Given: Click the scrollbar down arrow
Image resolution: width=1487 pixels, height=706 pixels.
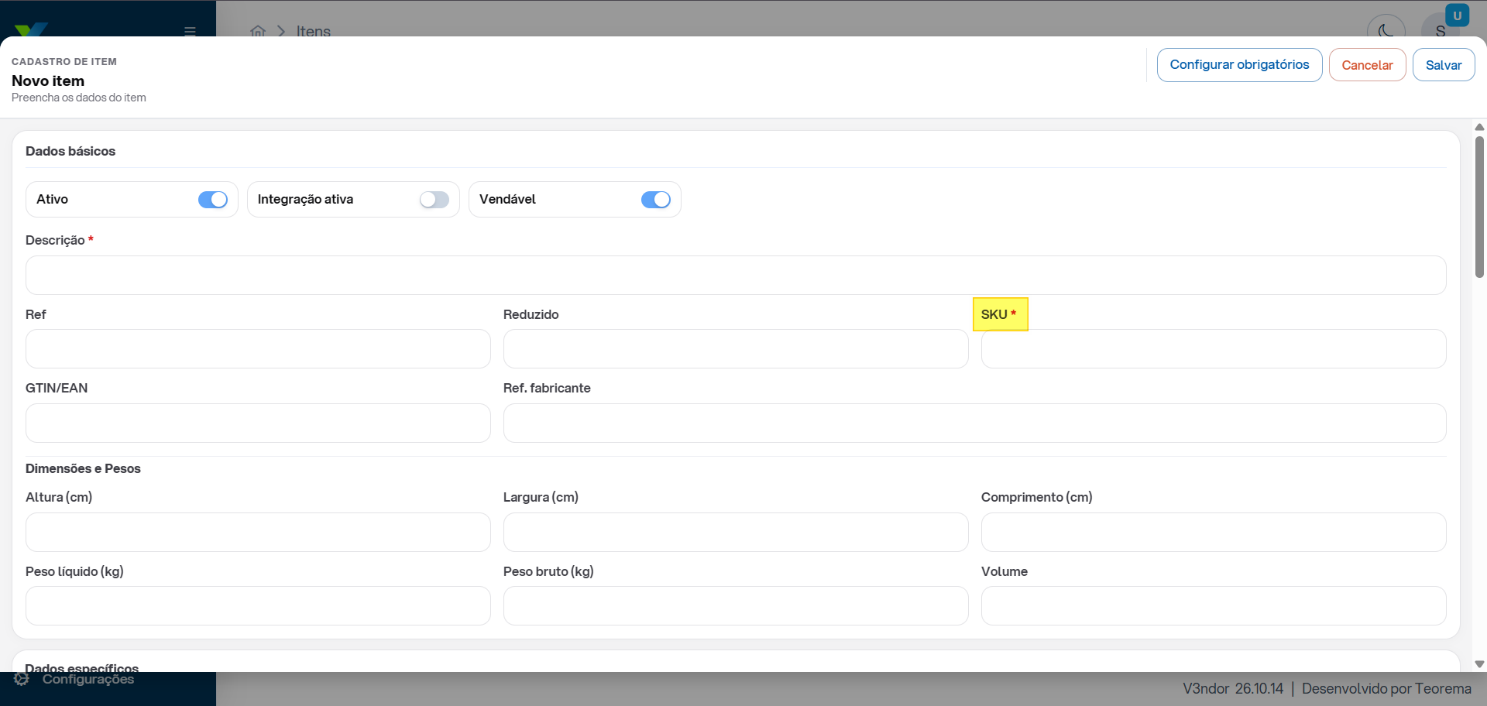Looking at the screenshot, I should click(x=1479, y=664).
